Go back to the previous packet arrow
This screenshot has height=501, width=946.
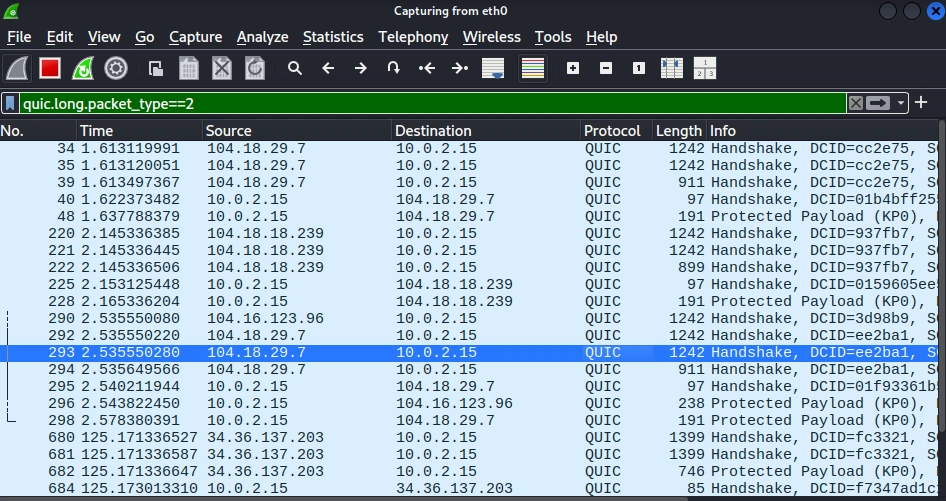click(x=328, y=68)
